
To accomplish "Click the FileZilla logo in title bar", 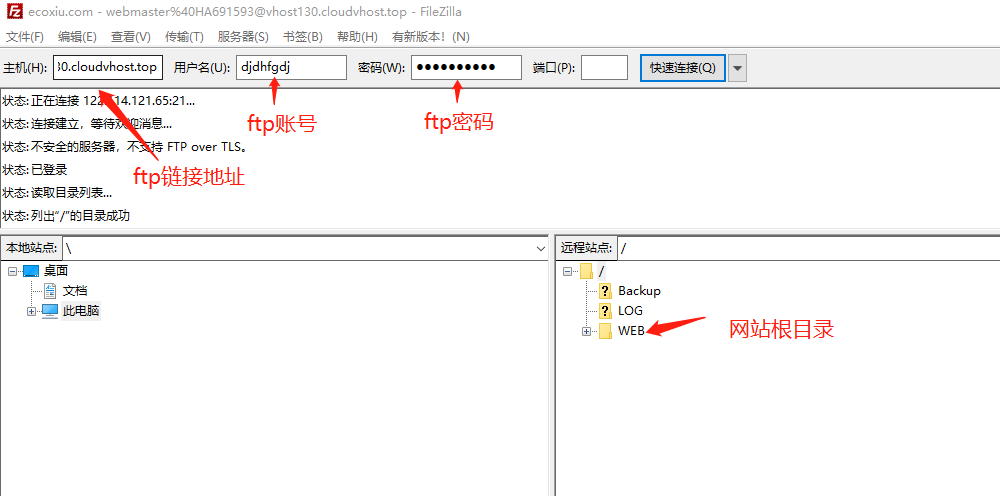I will 11,11.
